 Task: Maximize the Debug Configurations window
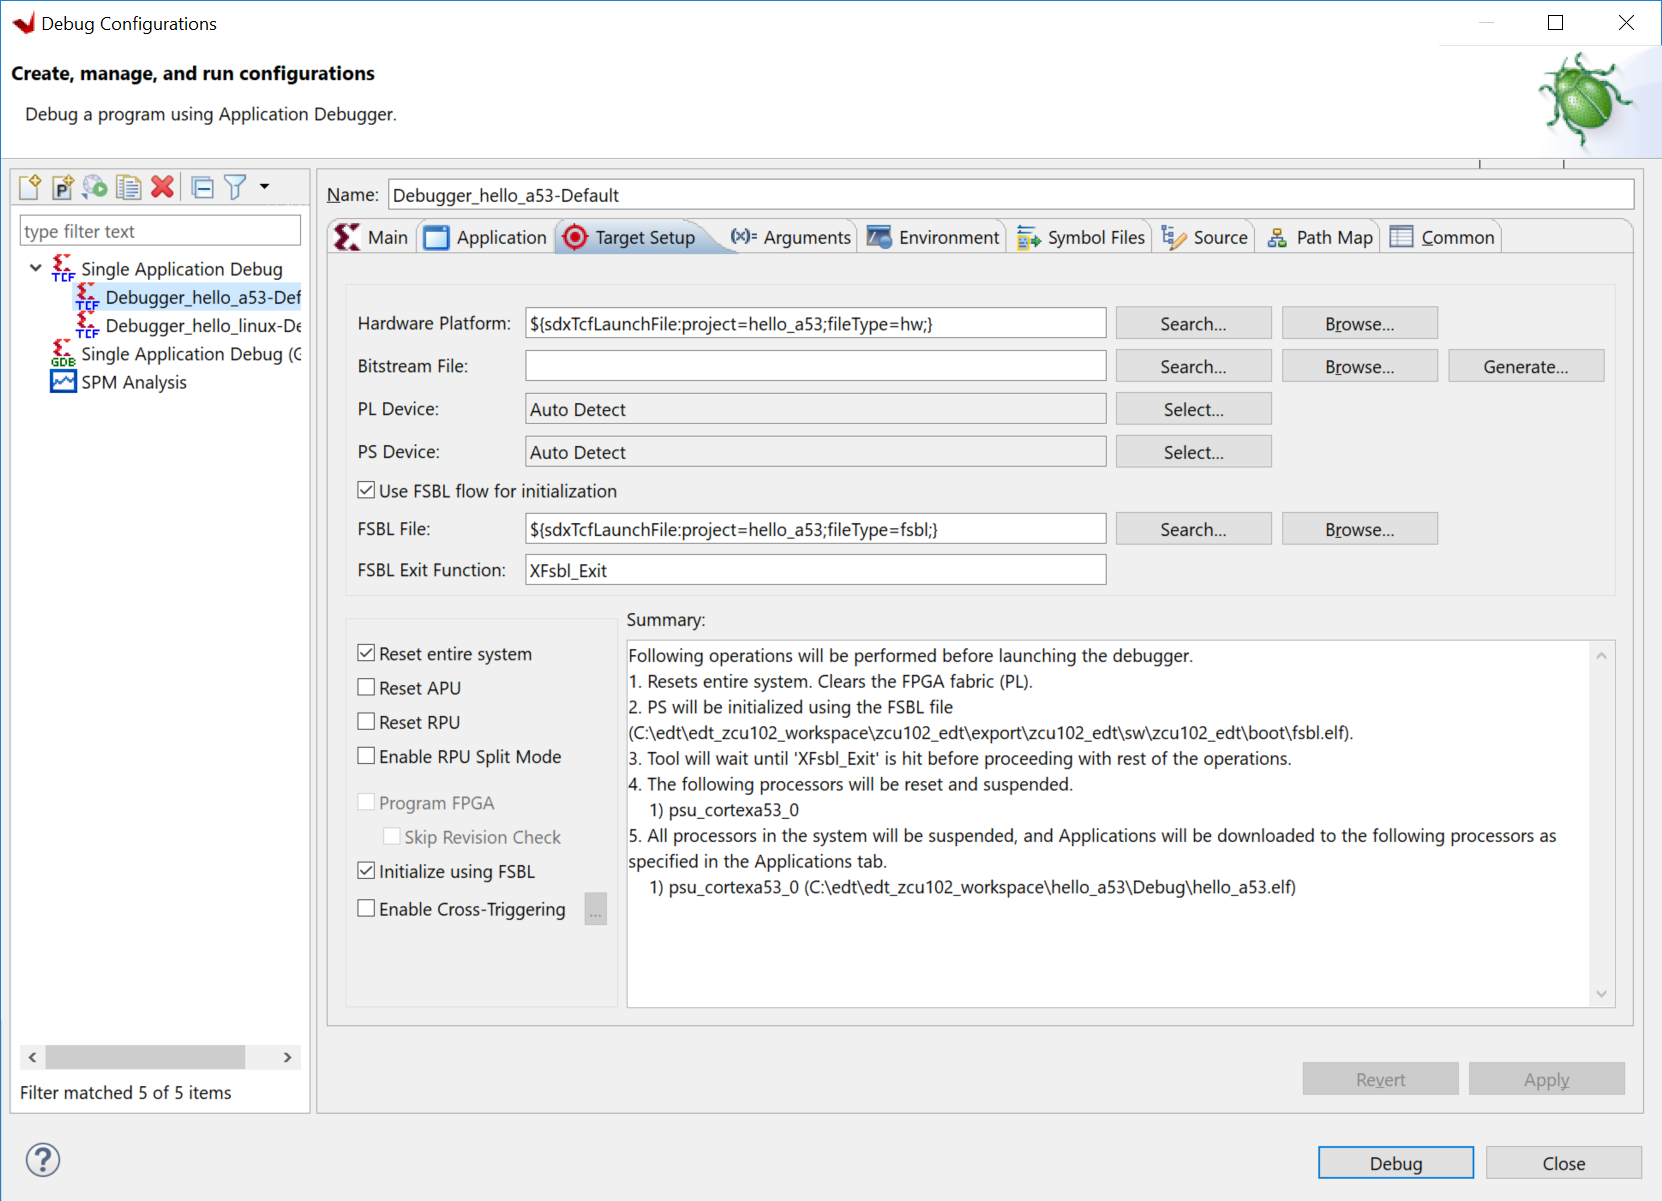tap(1555, 22)
